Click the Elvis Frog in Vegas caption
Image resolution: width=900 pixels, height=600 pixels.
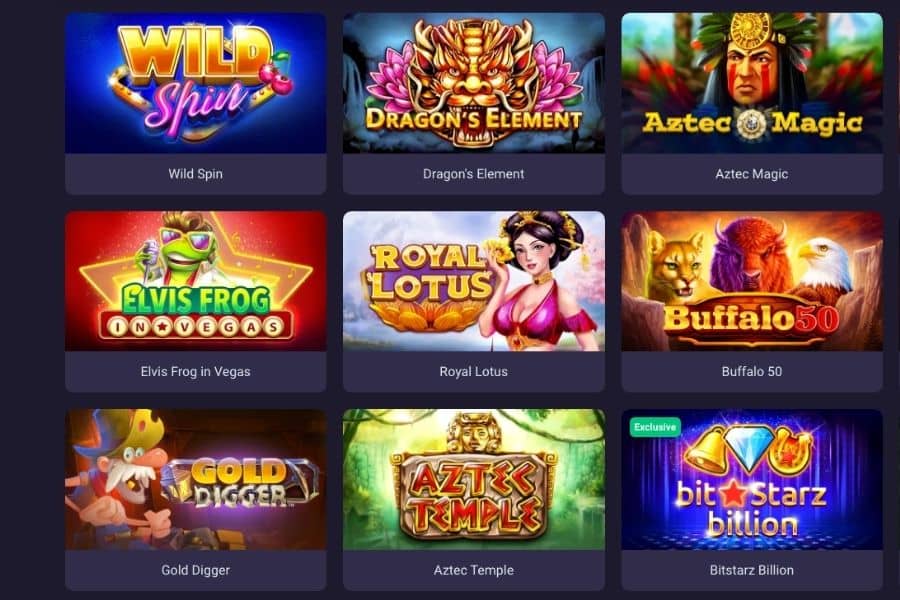point(196,371)
